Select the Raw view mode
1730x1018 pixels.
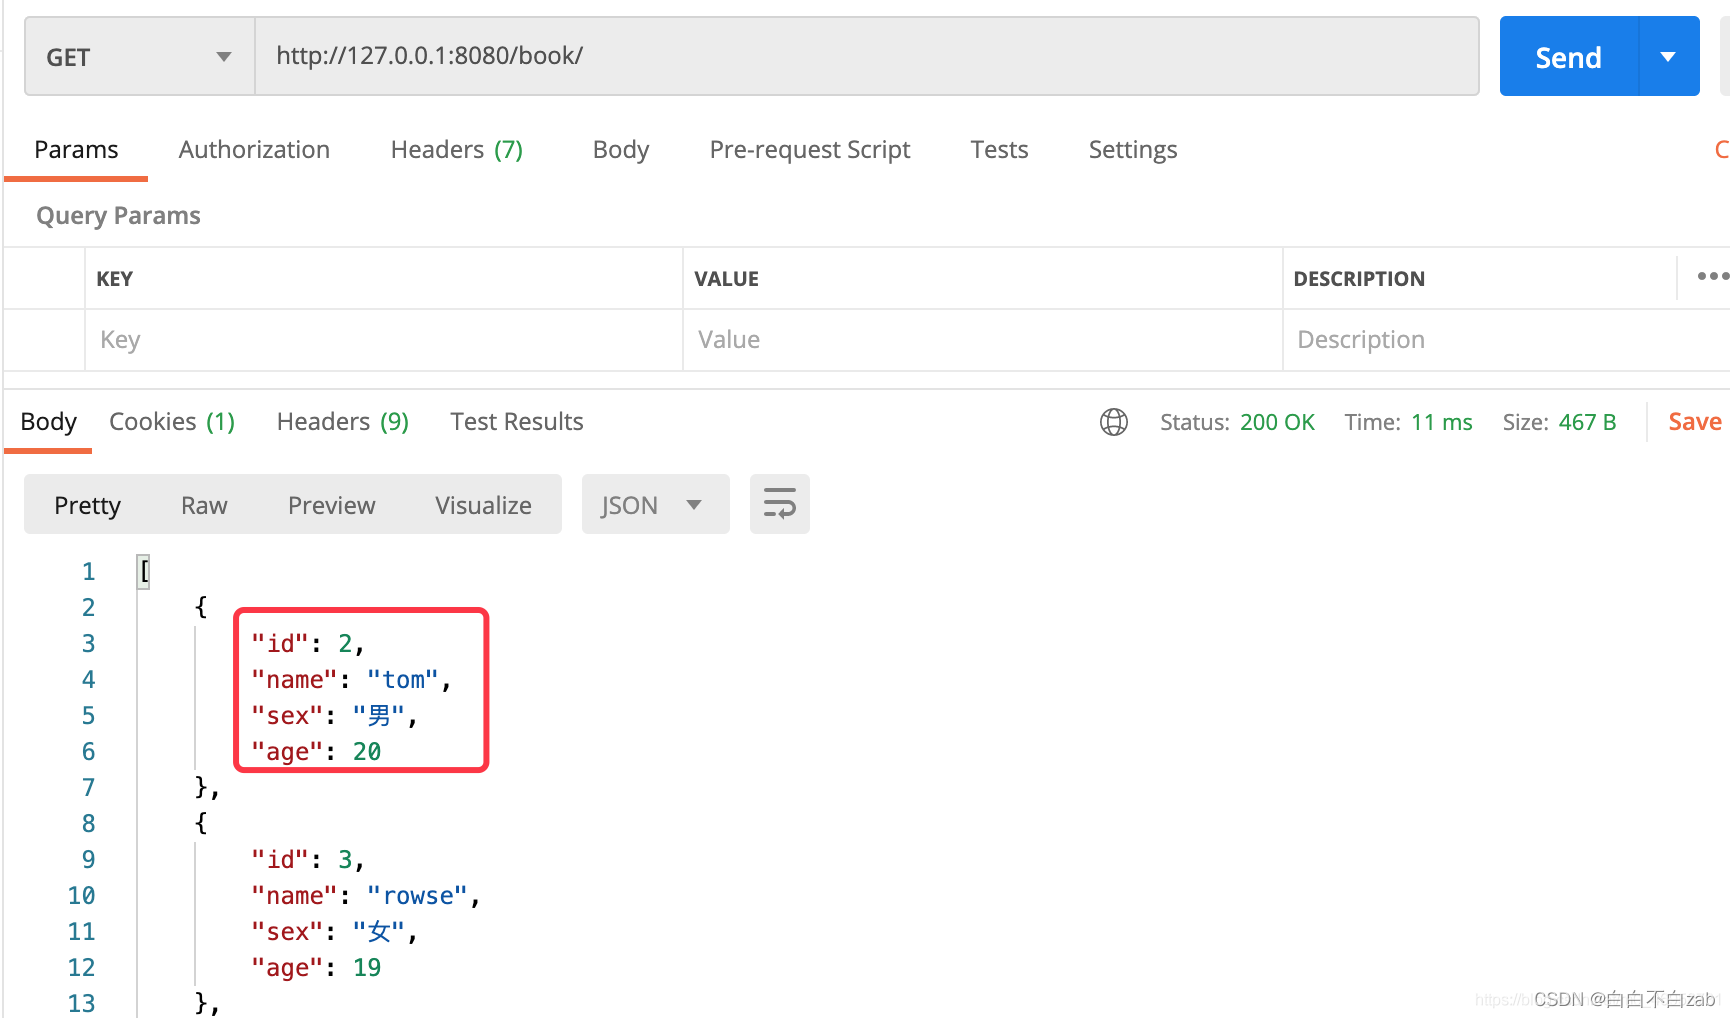tap(204, 505)
